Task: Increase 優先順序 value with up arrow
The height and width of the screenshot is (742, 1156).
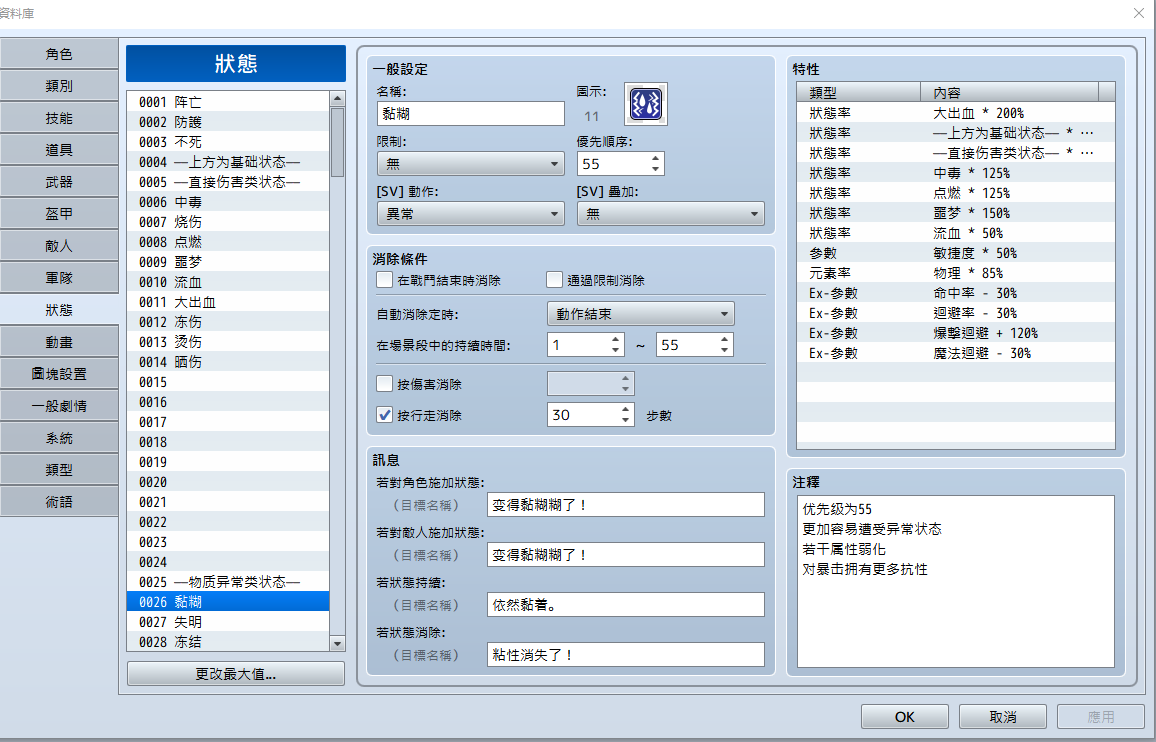Action: 655,158
